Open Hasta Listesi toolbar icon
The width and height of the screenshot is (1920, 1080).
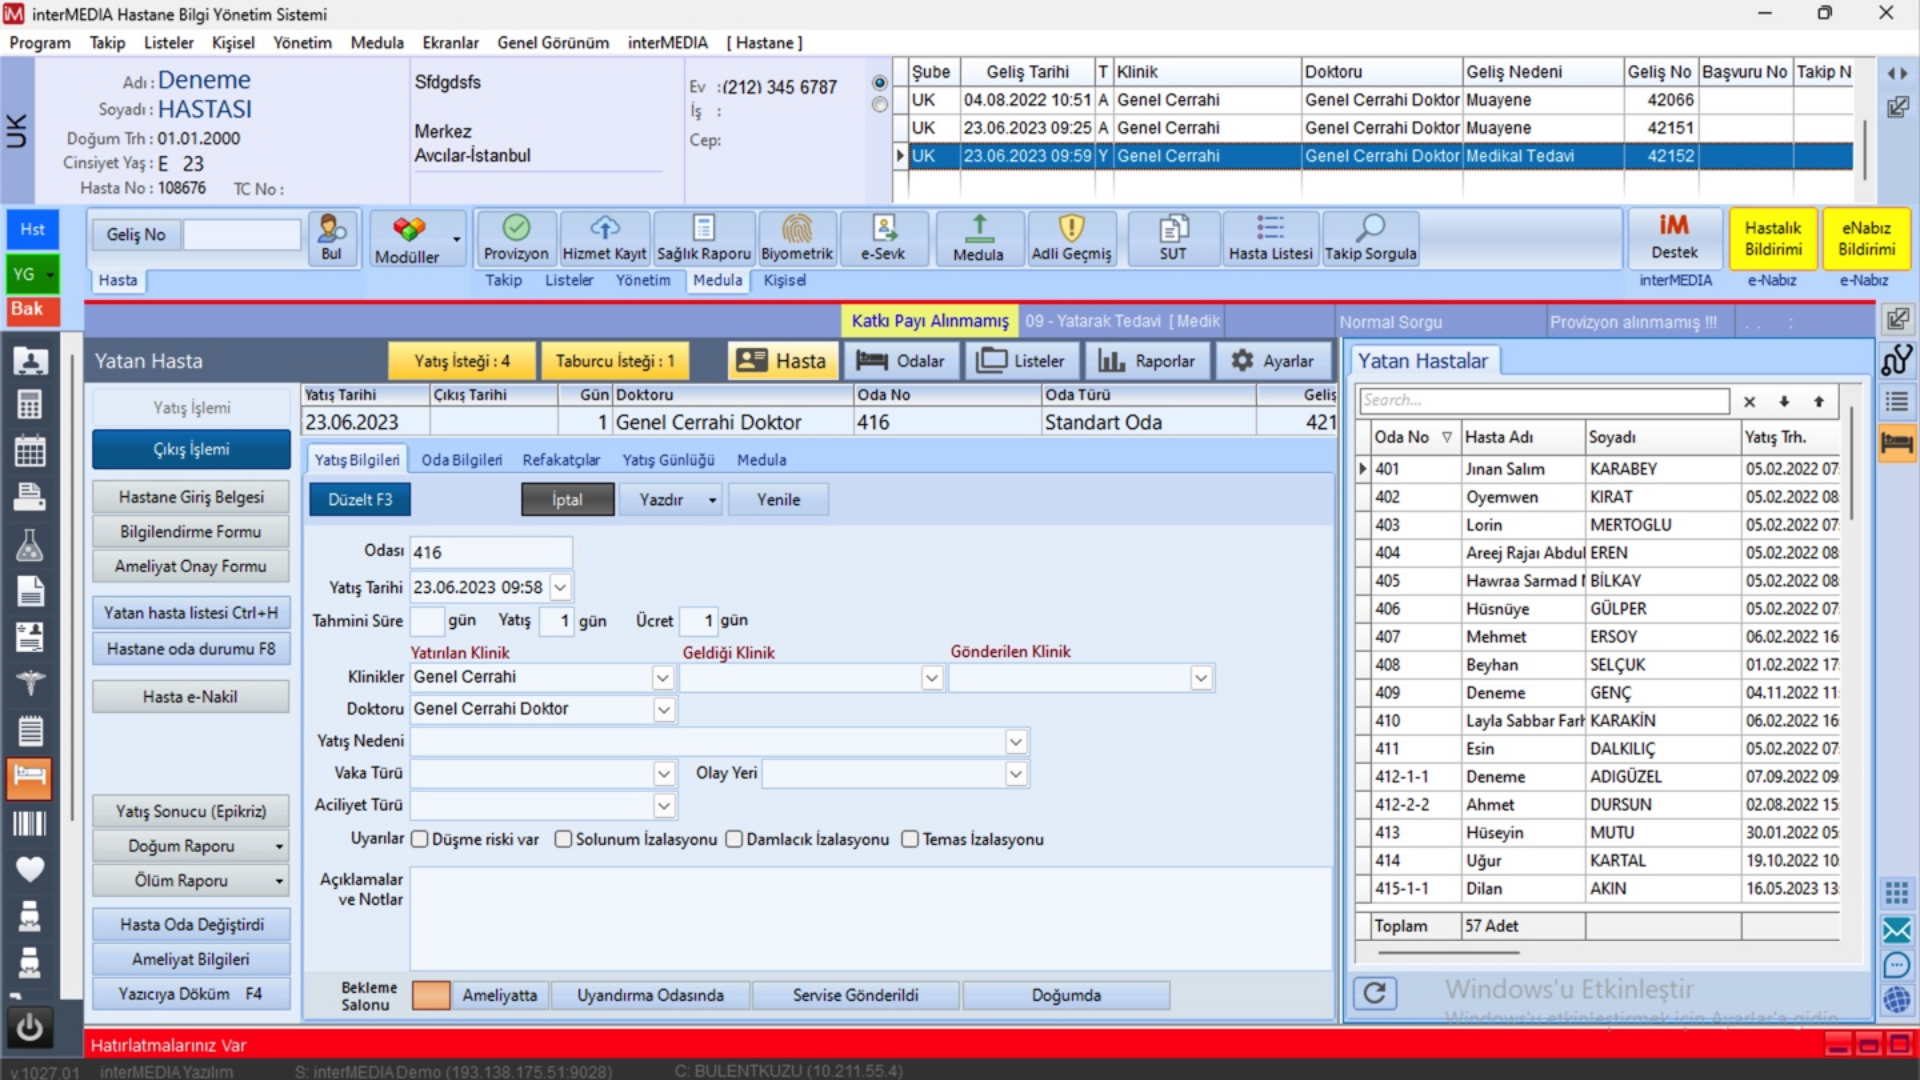[1270, 229]
